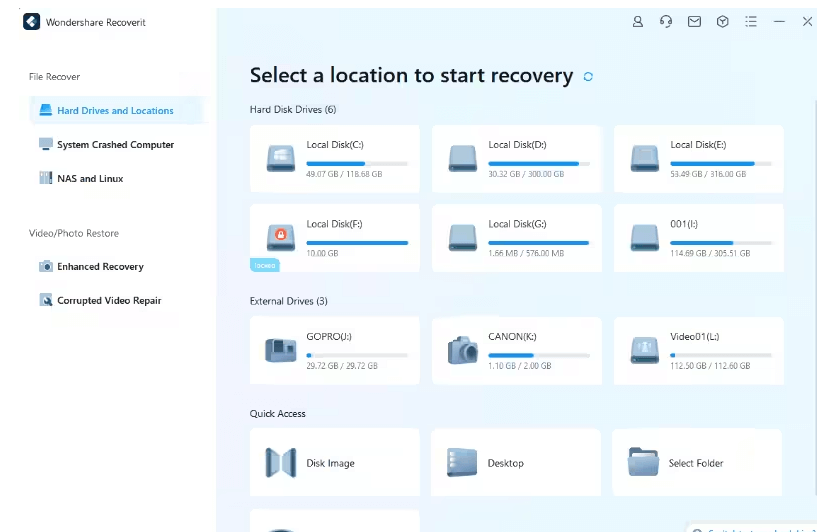Click the 53.49 GB / 316.00 GB text

708,174
